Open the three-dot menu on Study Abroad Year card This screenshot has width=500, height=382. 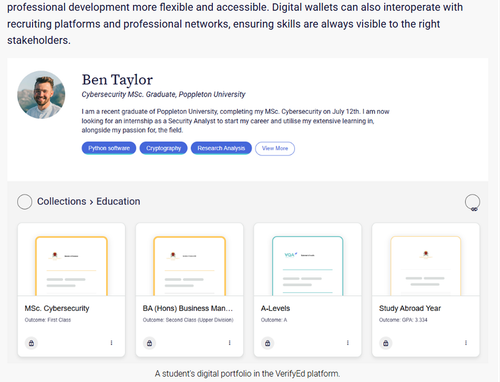pyautogui.click(x=466, y=343)
